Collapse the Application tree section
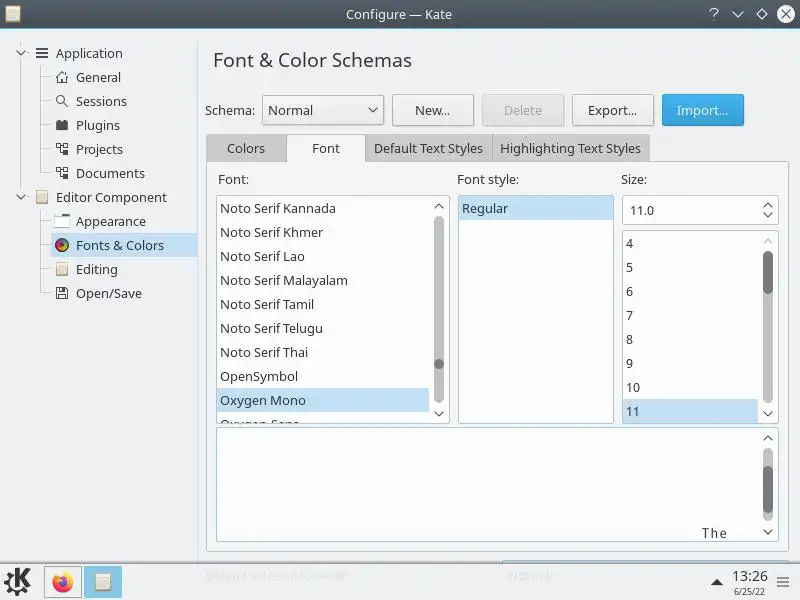Viewport: 800px width, 600px height. 21,53
